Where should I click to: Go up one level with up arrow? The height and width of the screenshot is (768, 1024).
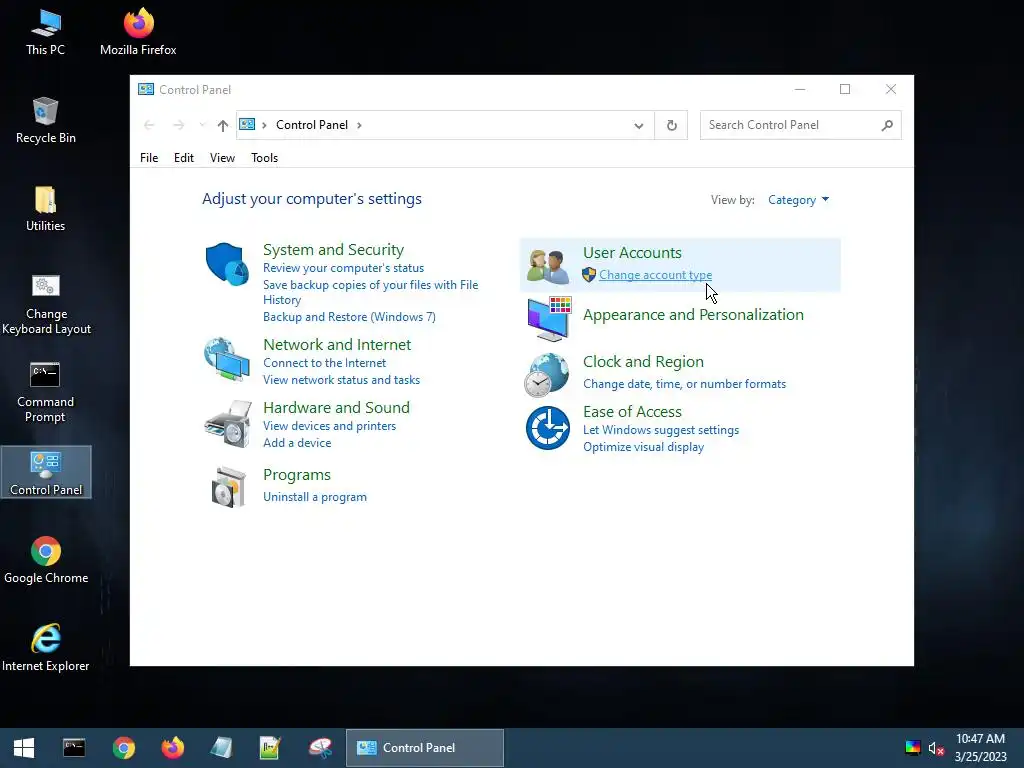coord(223,125)
